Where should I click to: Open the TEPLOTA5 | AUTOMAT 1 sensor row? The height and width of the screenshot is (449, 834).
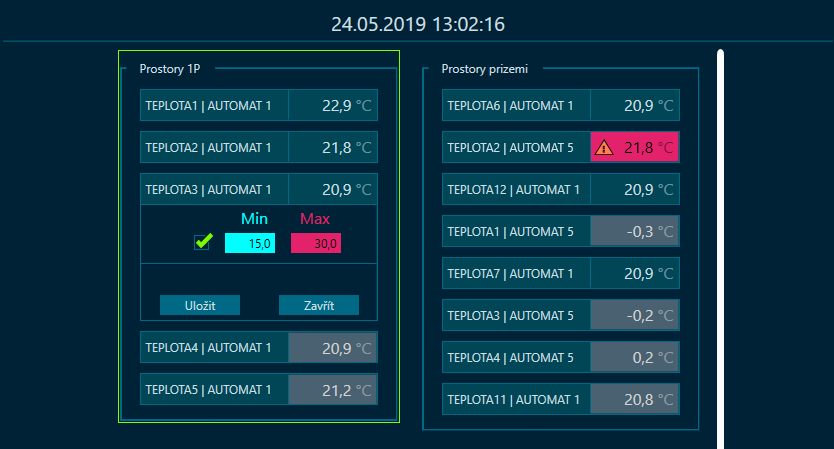point(259,389)
